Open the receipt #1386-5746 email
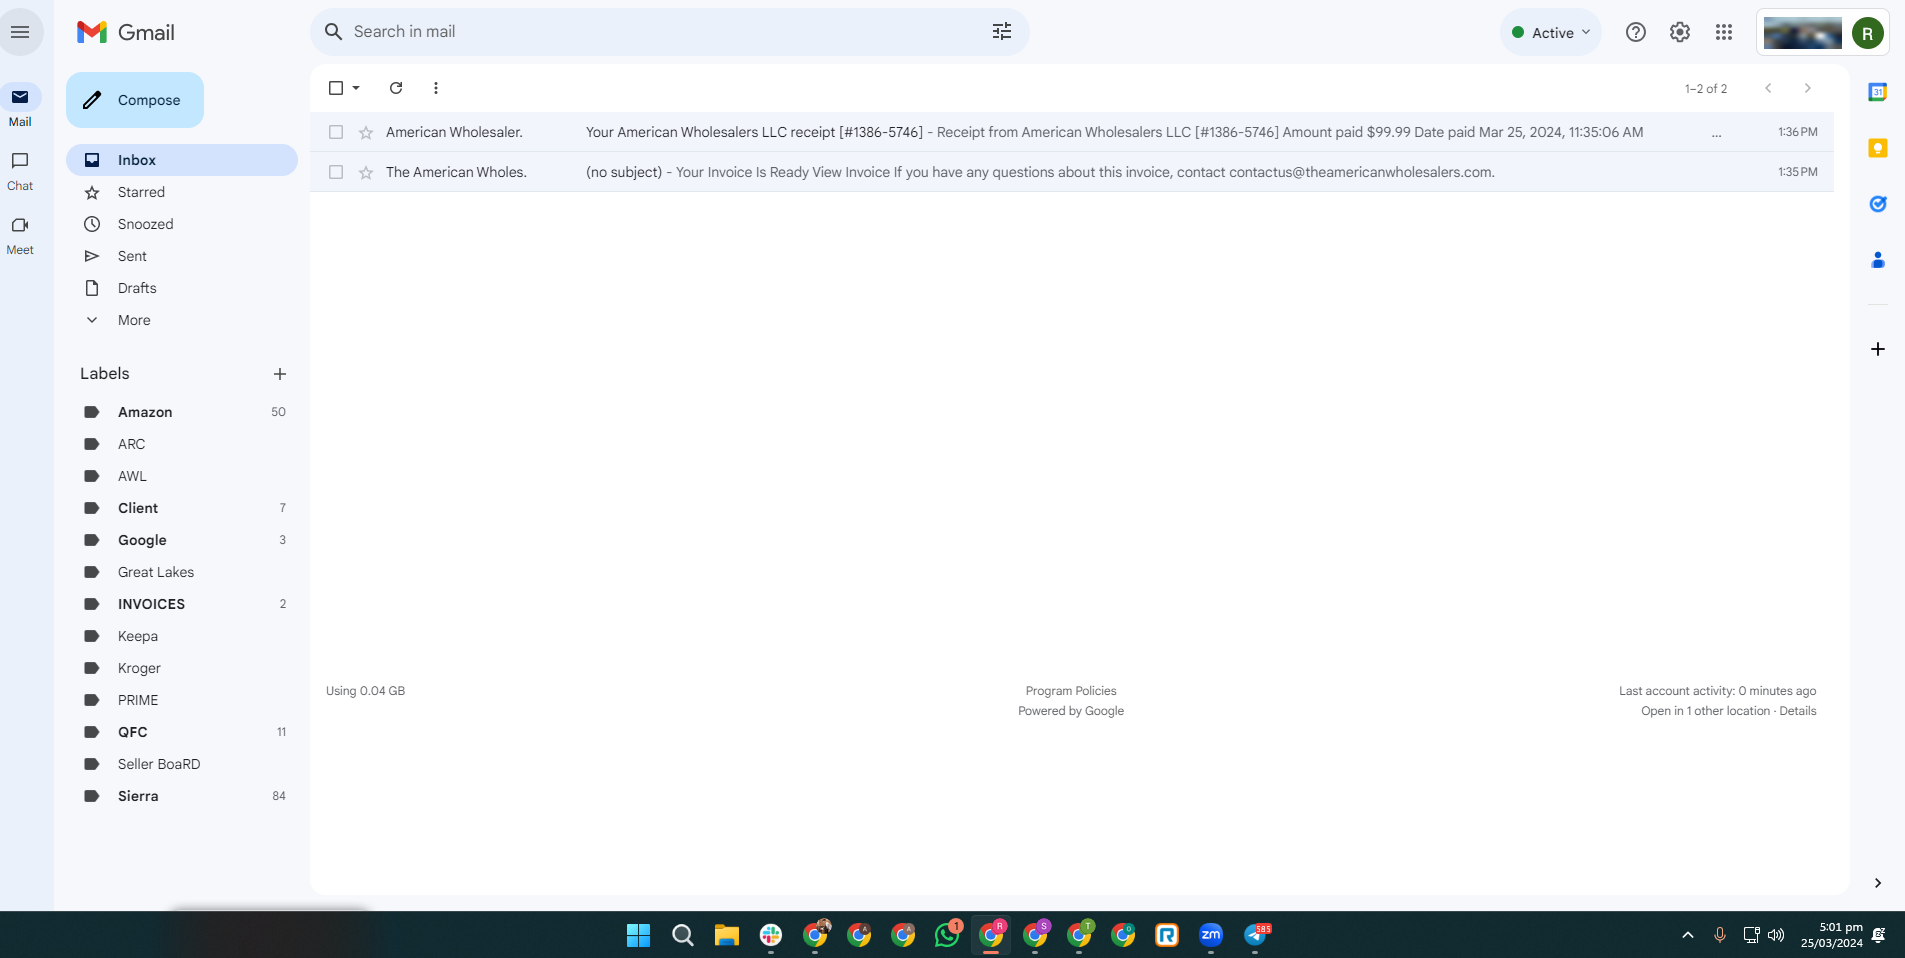Screen dimensions: 1905x958 pos(1072,132)
